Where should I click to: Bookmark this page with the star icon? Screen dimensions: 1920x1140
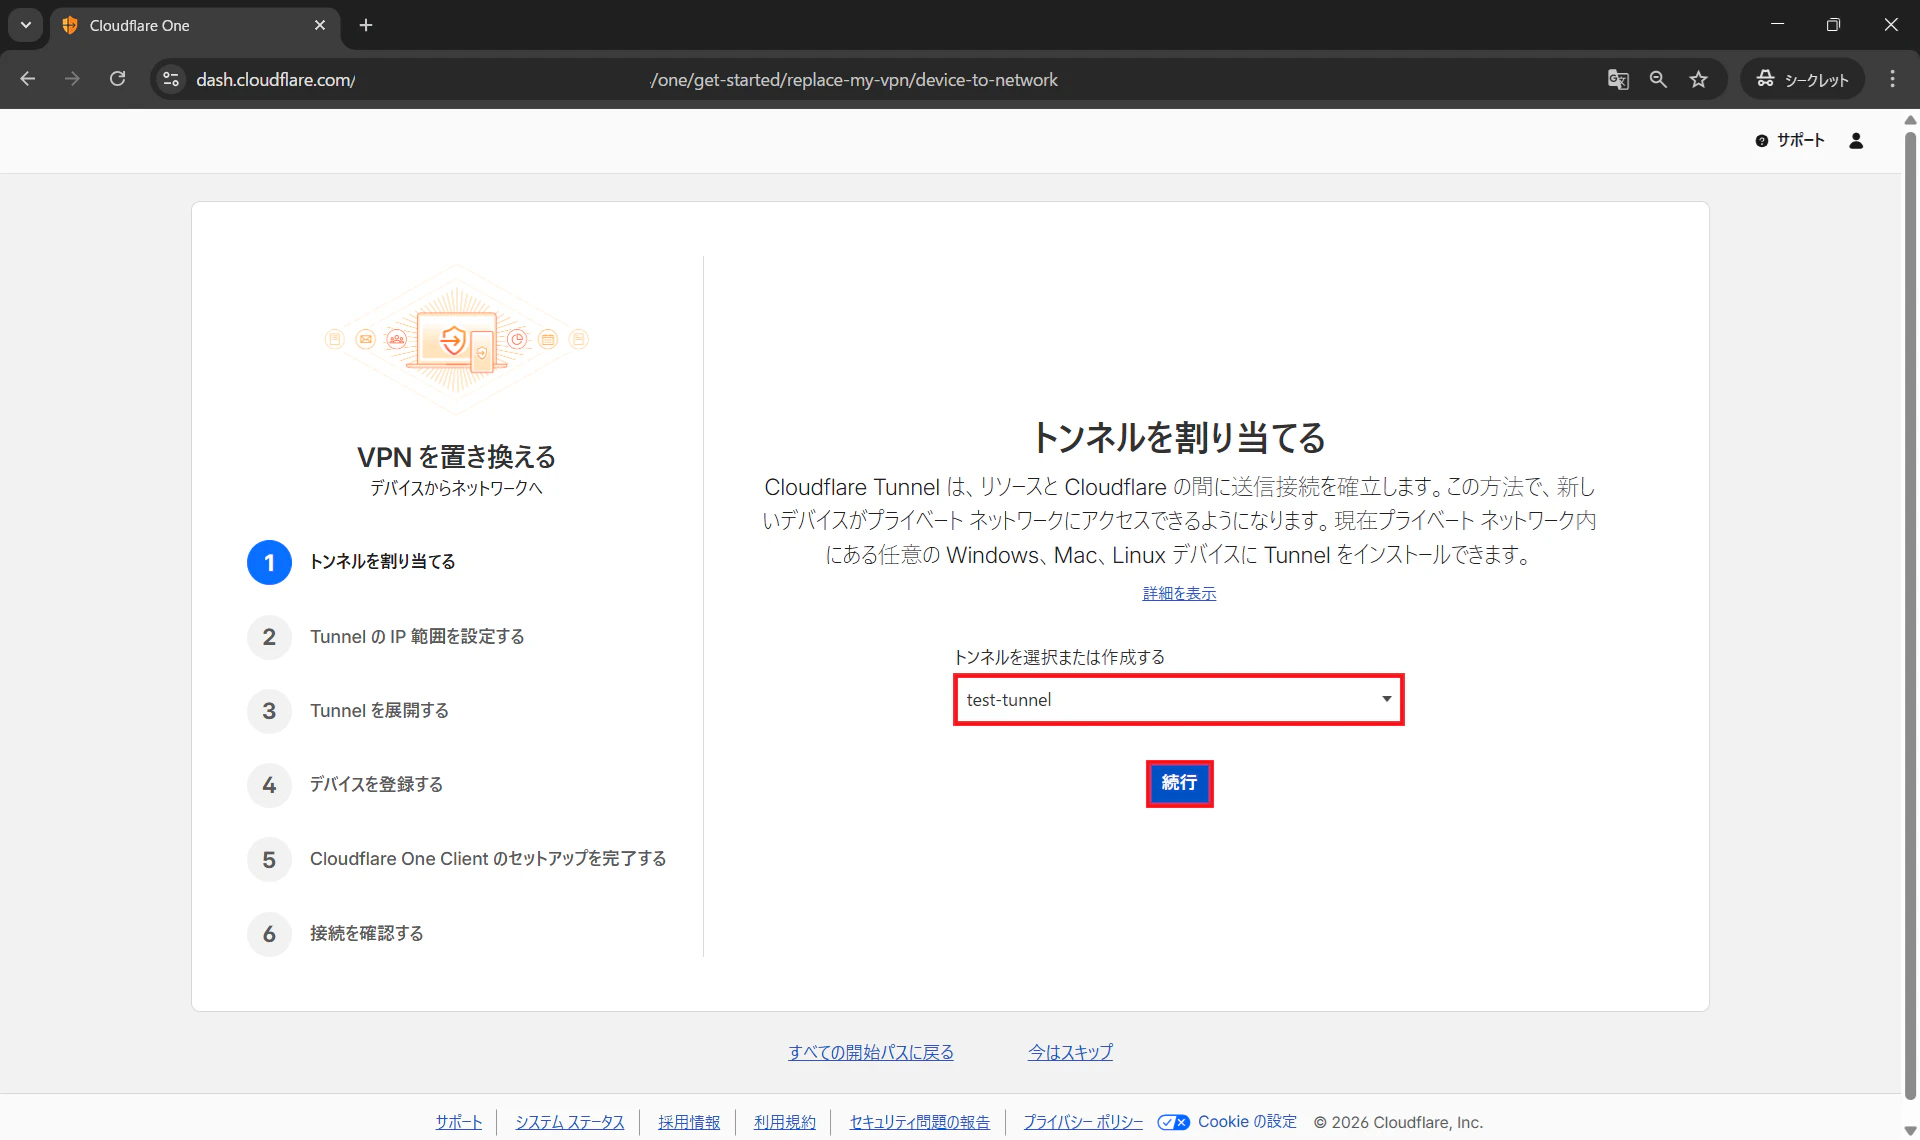click(x=1698, y=79)
